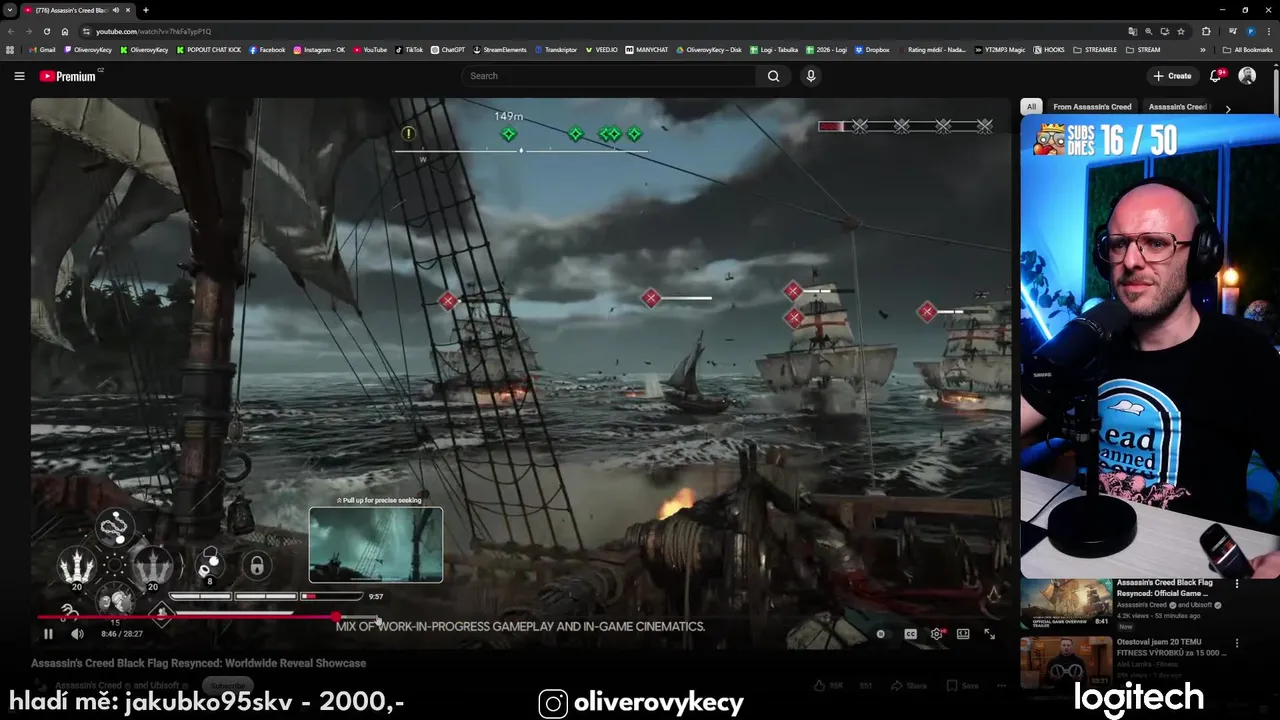Open YT2MP3 Magic bookmark
This screenshot has width=1280, height=720.
click(x=1000, y=49)
